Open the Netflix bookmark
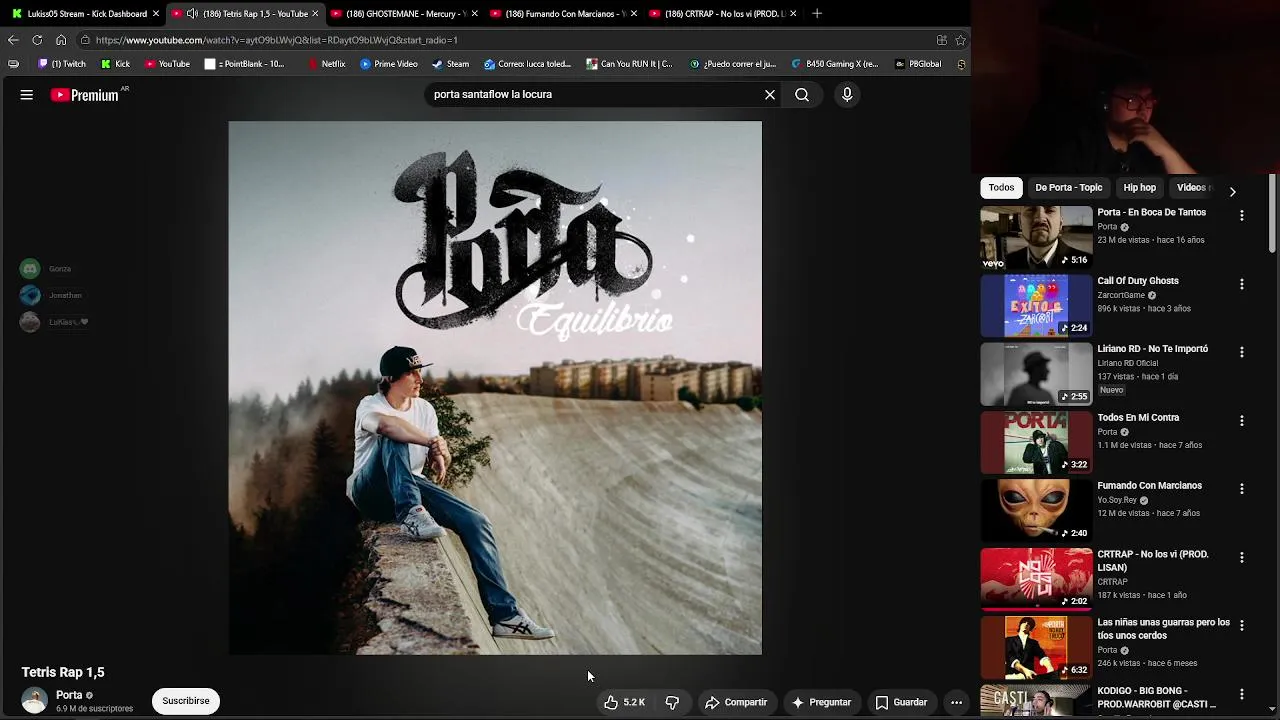1280x720 pixels. [x=327, y=64]
